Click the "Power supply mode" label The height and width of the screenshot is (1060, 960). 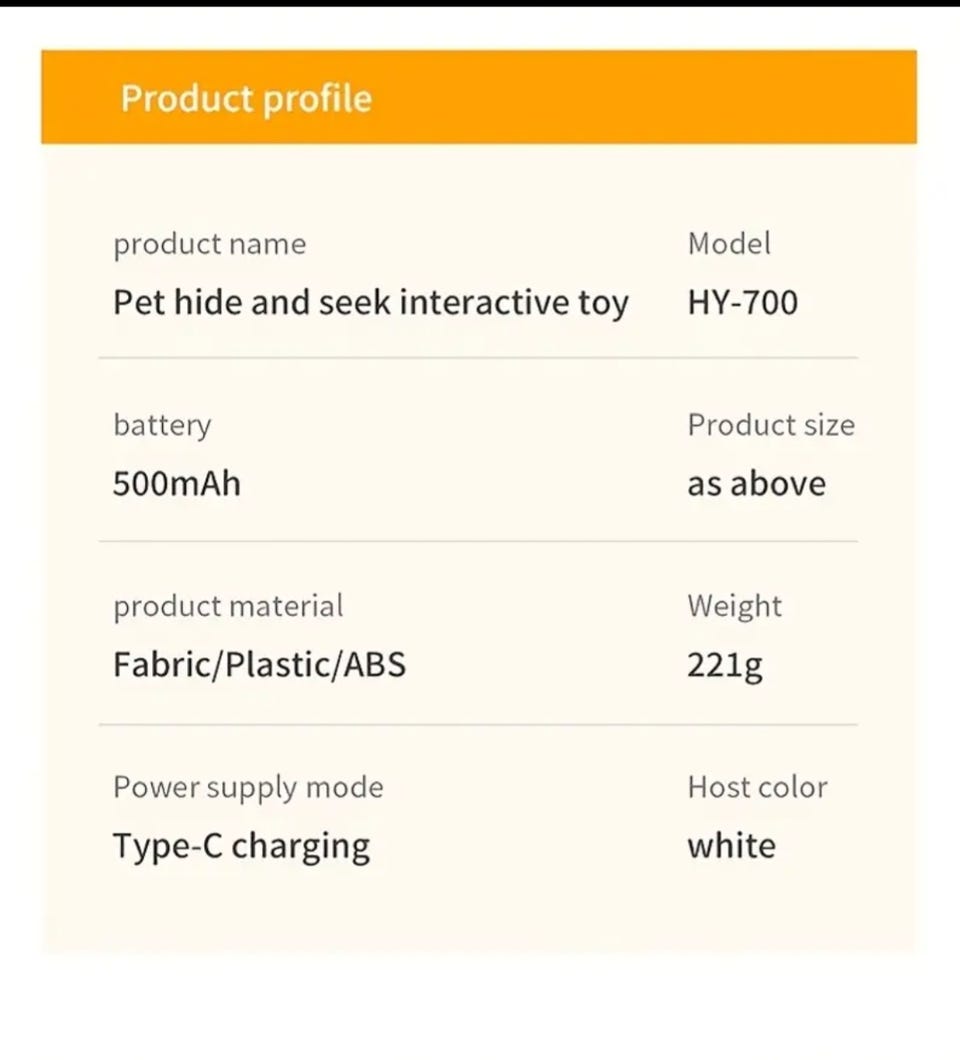(248, 787)
